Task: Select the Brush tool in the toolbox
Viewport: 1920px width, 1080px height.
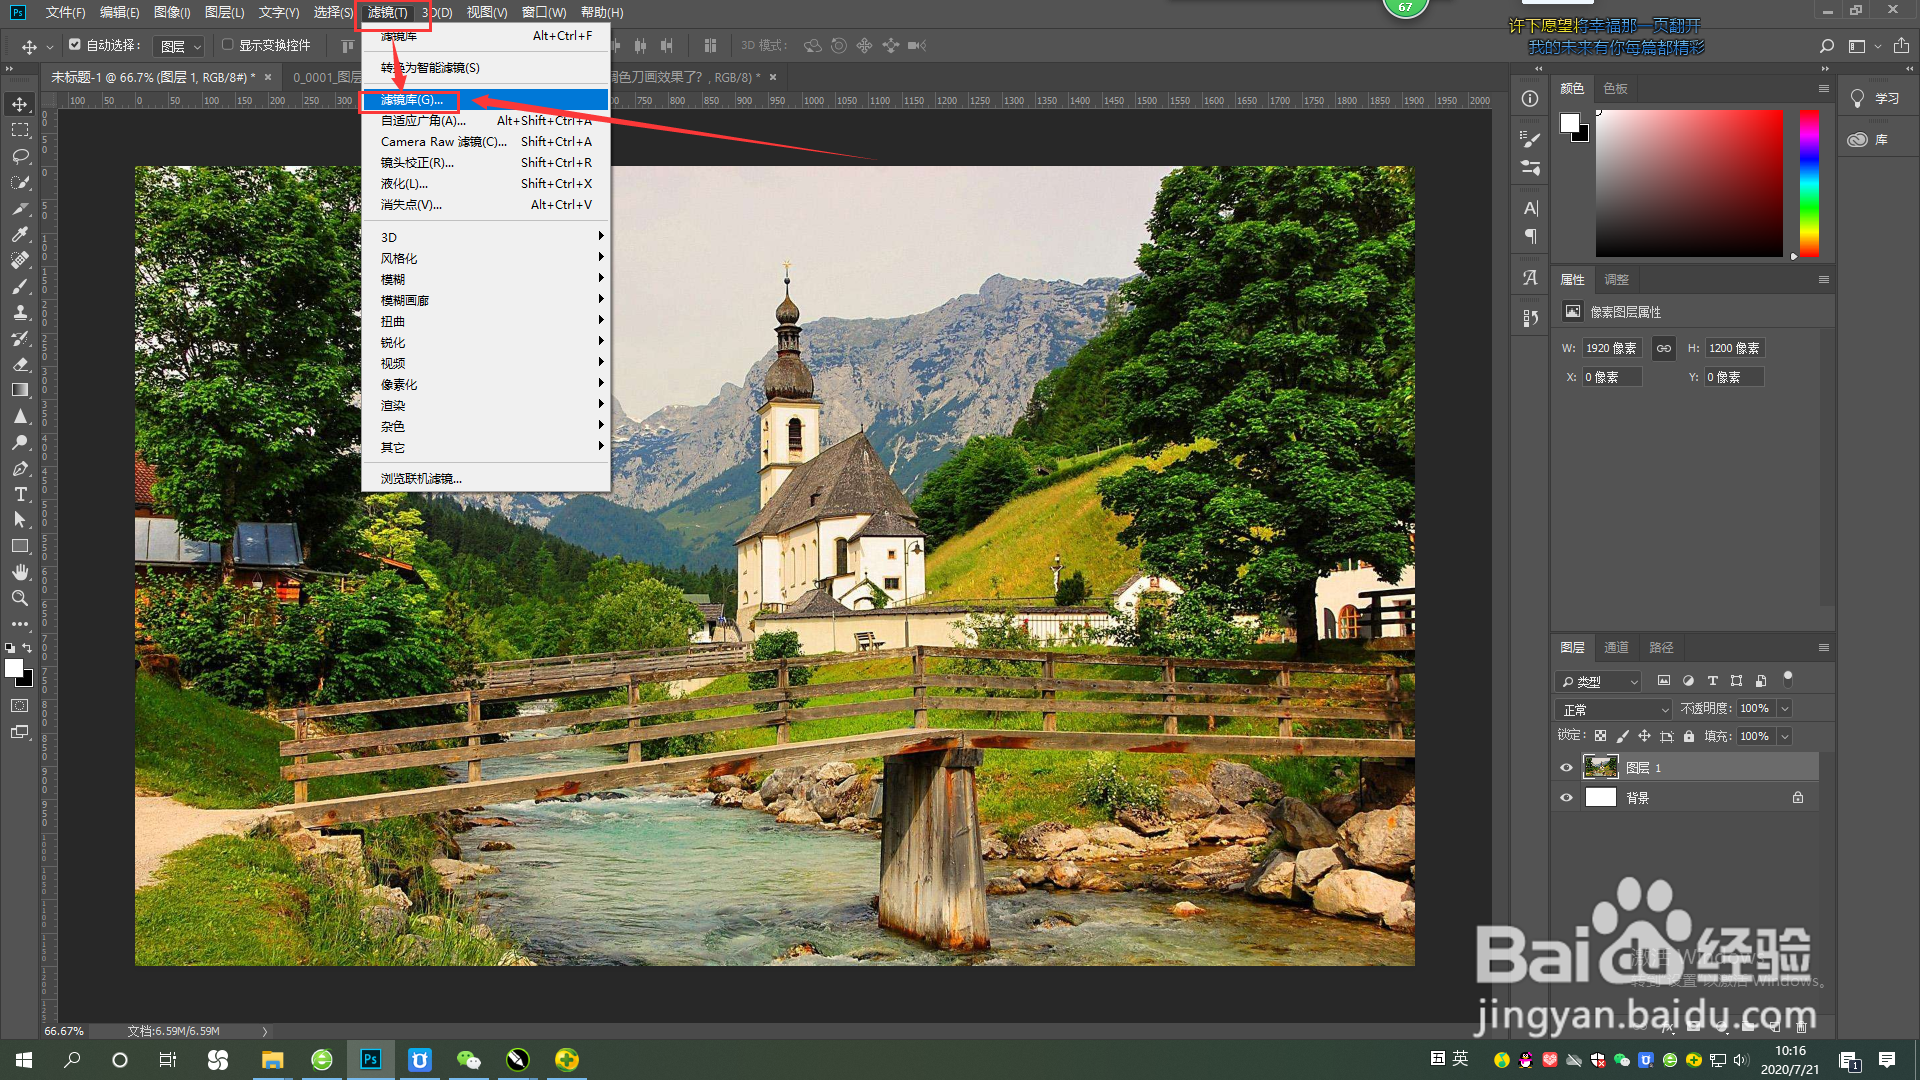Action: click(x=20, y=286)
